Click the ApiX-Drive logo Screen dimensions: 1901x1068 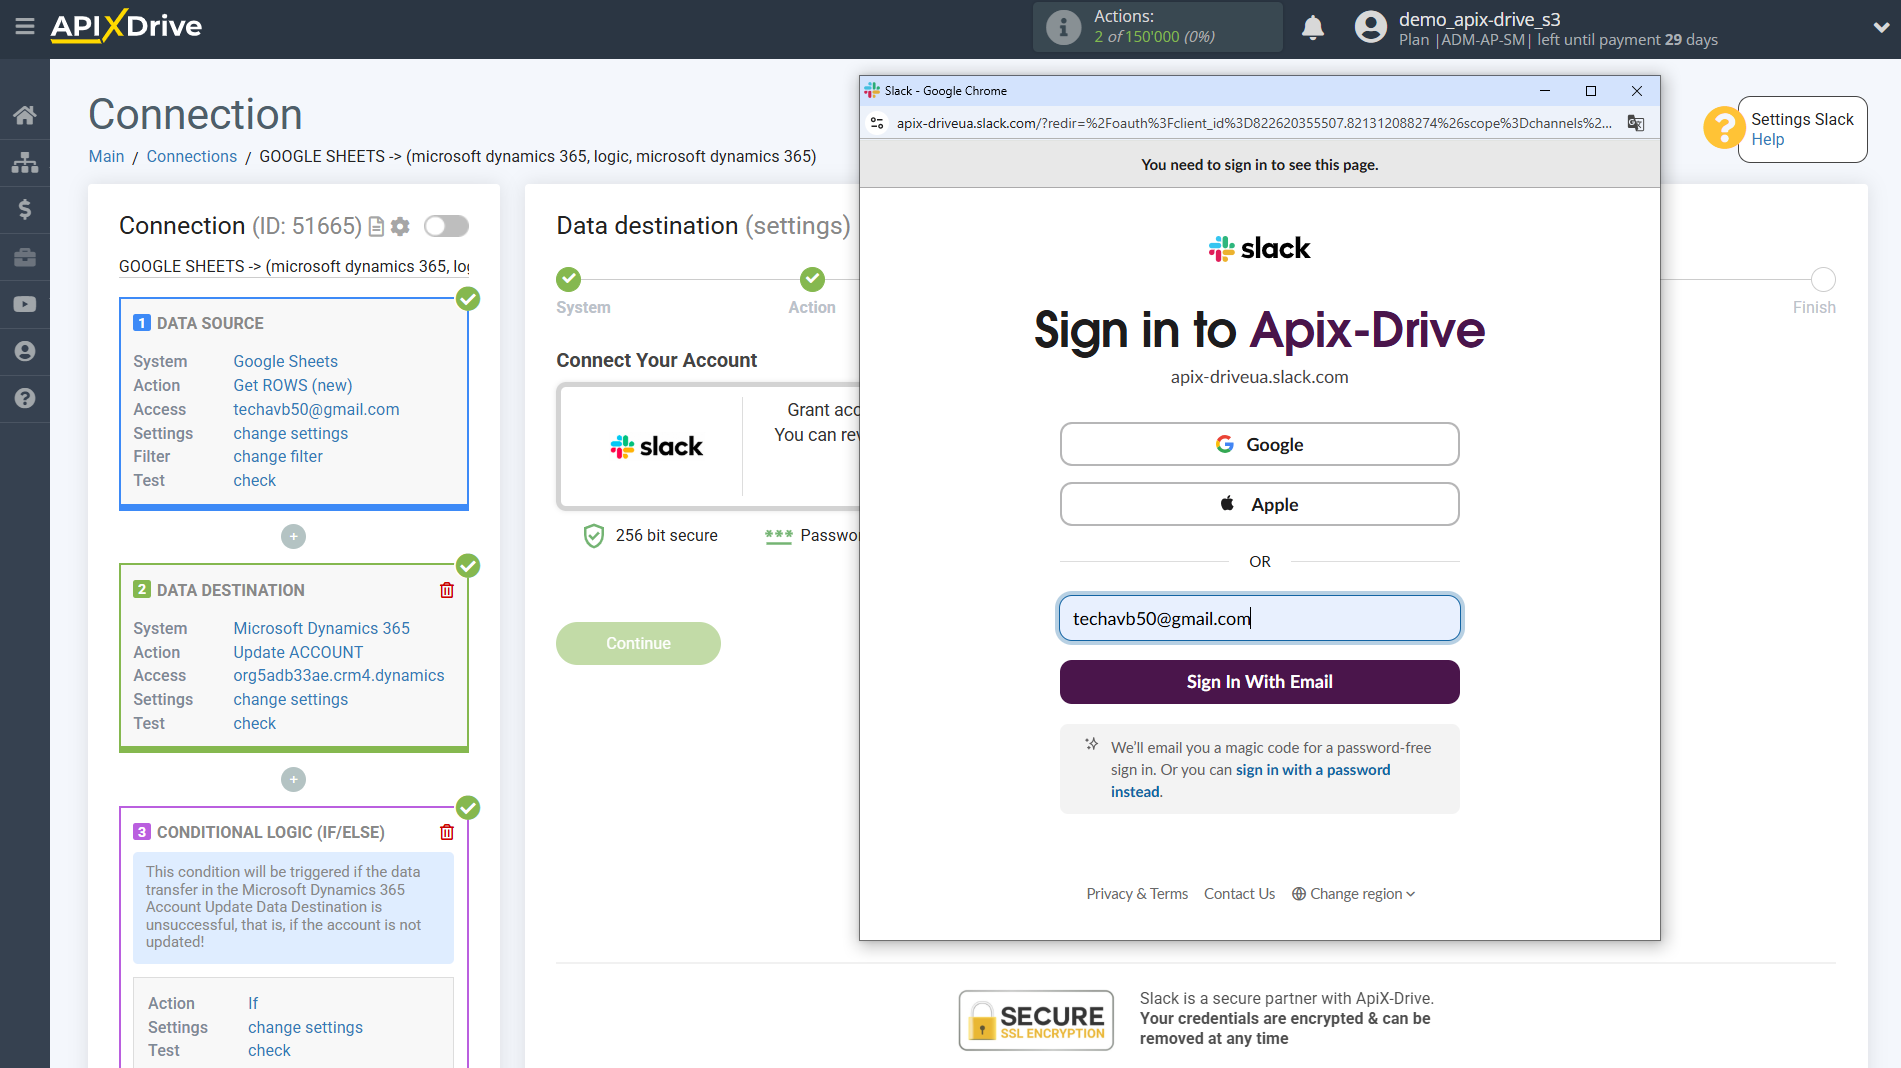click(126, 26)
